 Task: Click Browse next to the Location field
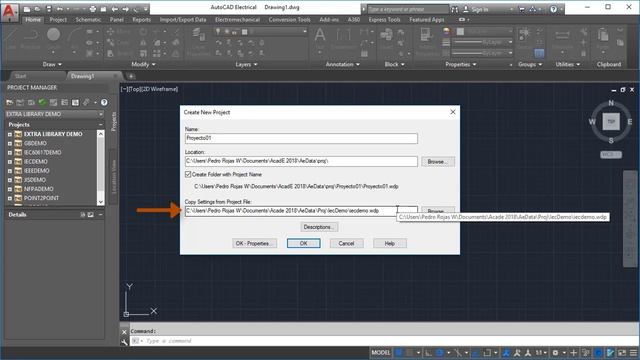[x=438, y=162]
